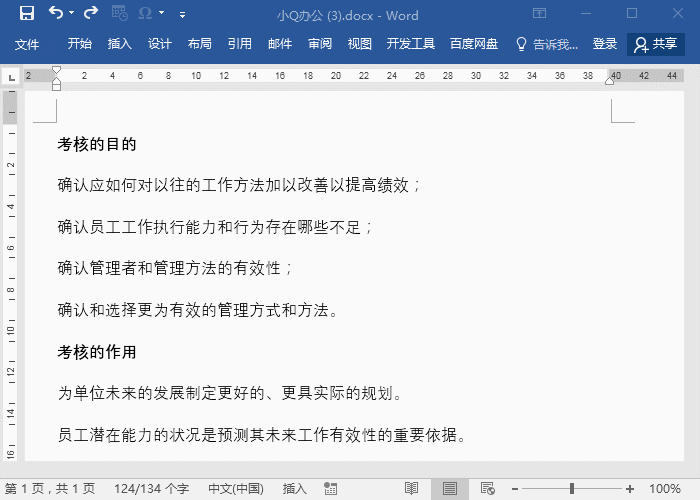
Task: Click the zoom out minus button
Action: coord(515,489)
